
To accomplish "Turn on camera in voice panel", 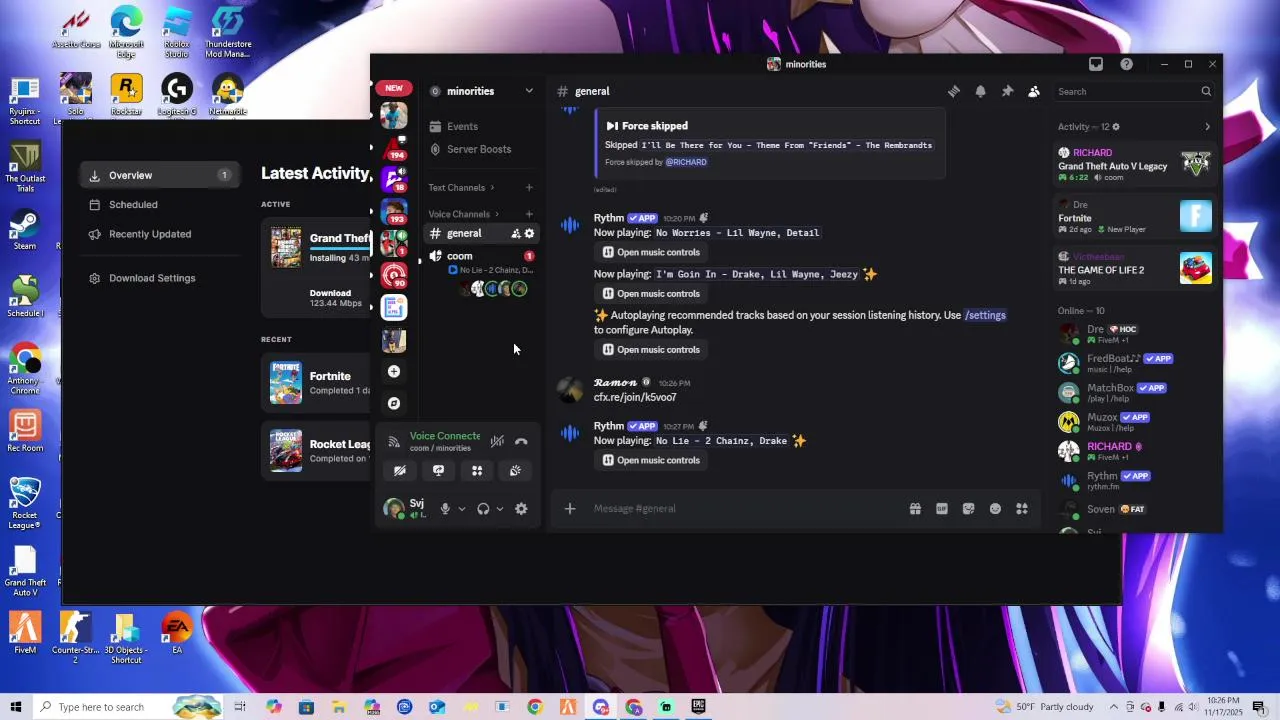I will click(x=399, y=471).
